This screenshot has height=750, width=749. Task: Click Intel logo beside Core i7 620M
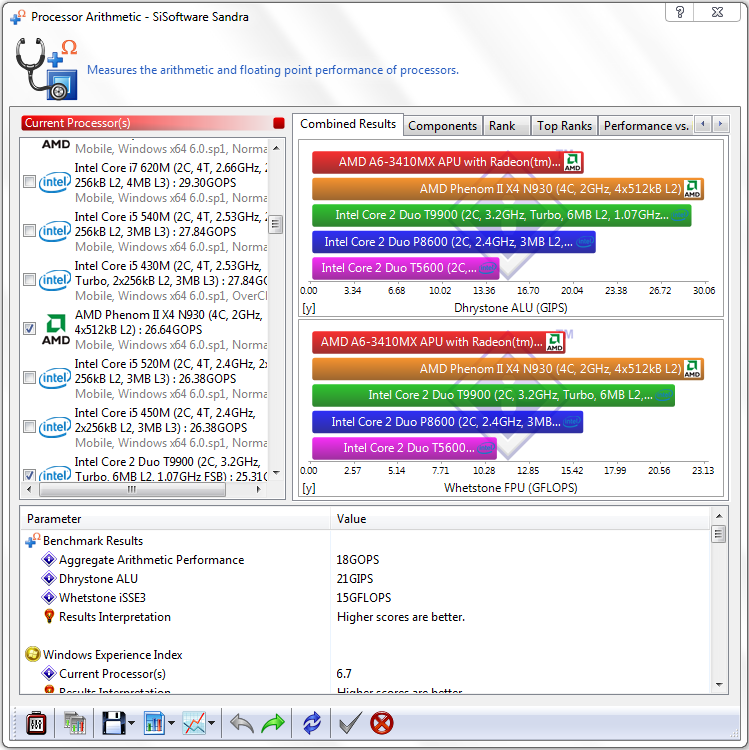55,182
